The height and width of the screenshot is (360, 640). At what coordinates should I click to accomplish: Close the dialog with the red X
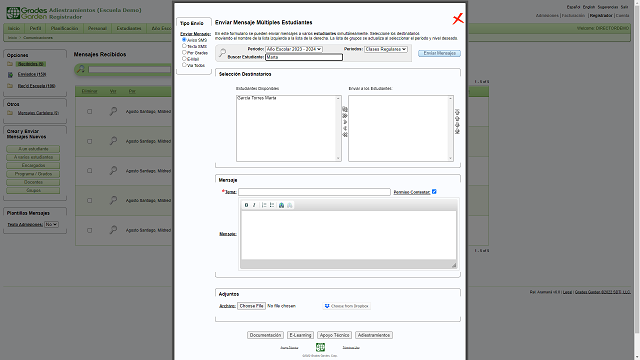458,19
